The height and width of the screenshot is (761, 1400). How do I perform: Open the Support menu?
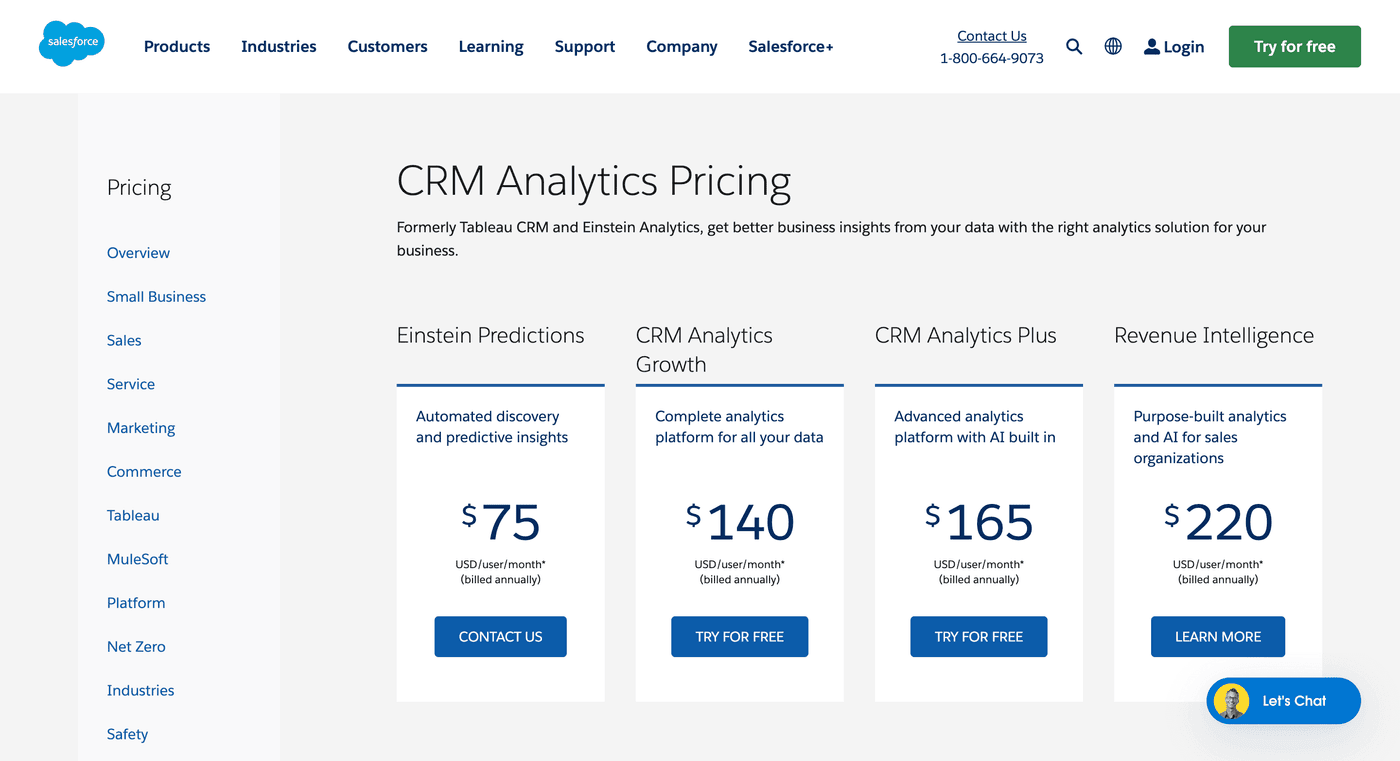tap(585, 46)
